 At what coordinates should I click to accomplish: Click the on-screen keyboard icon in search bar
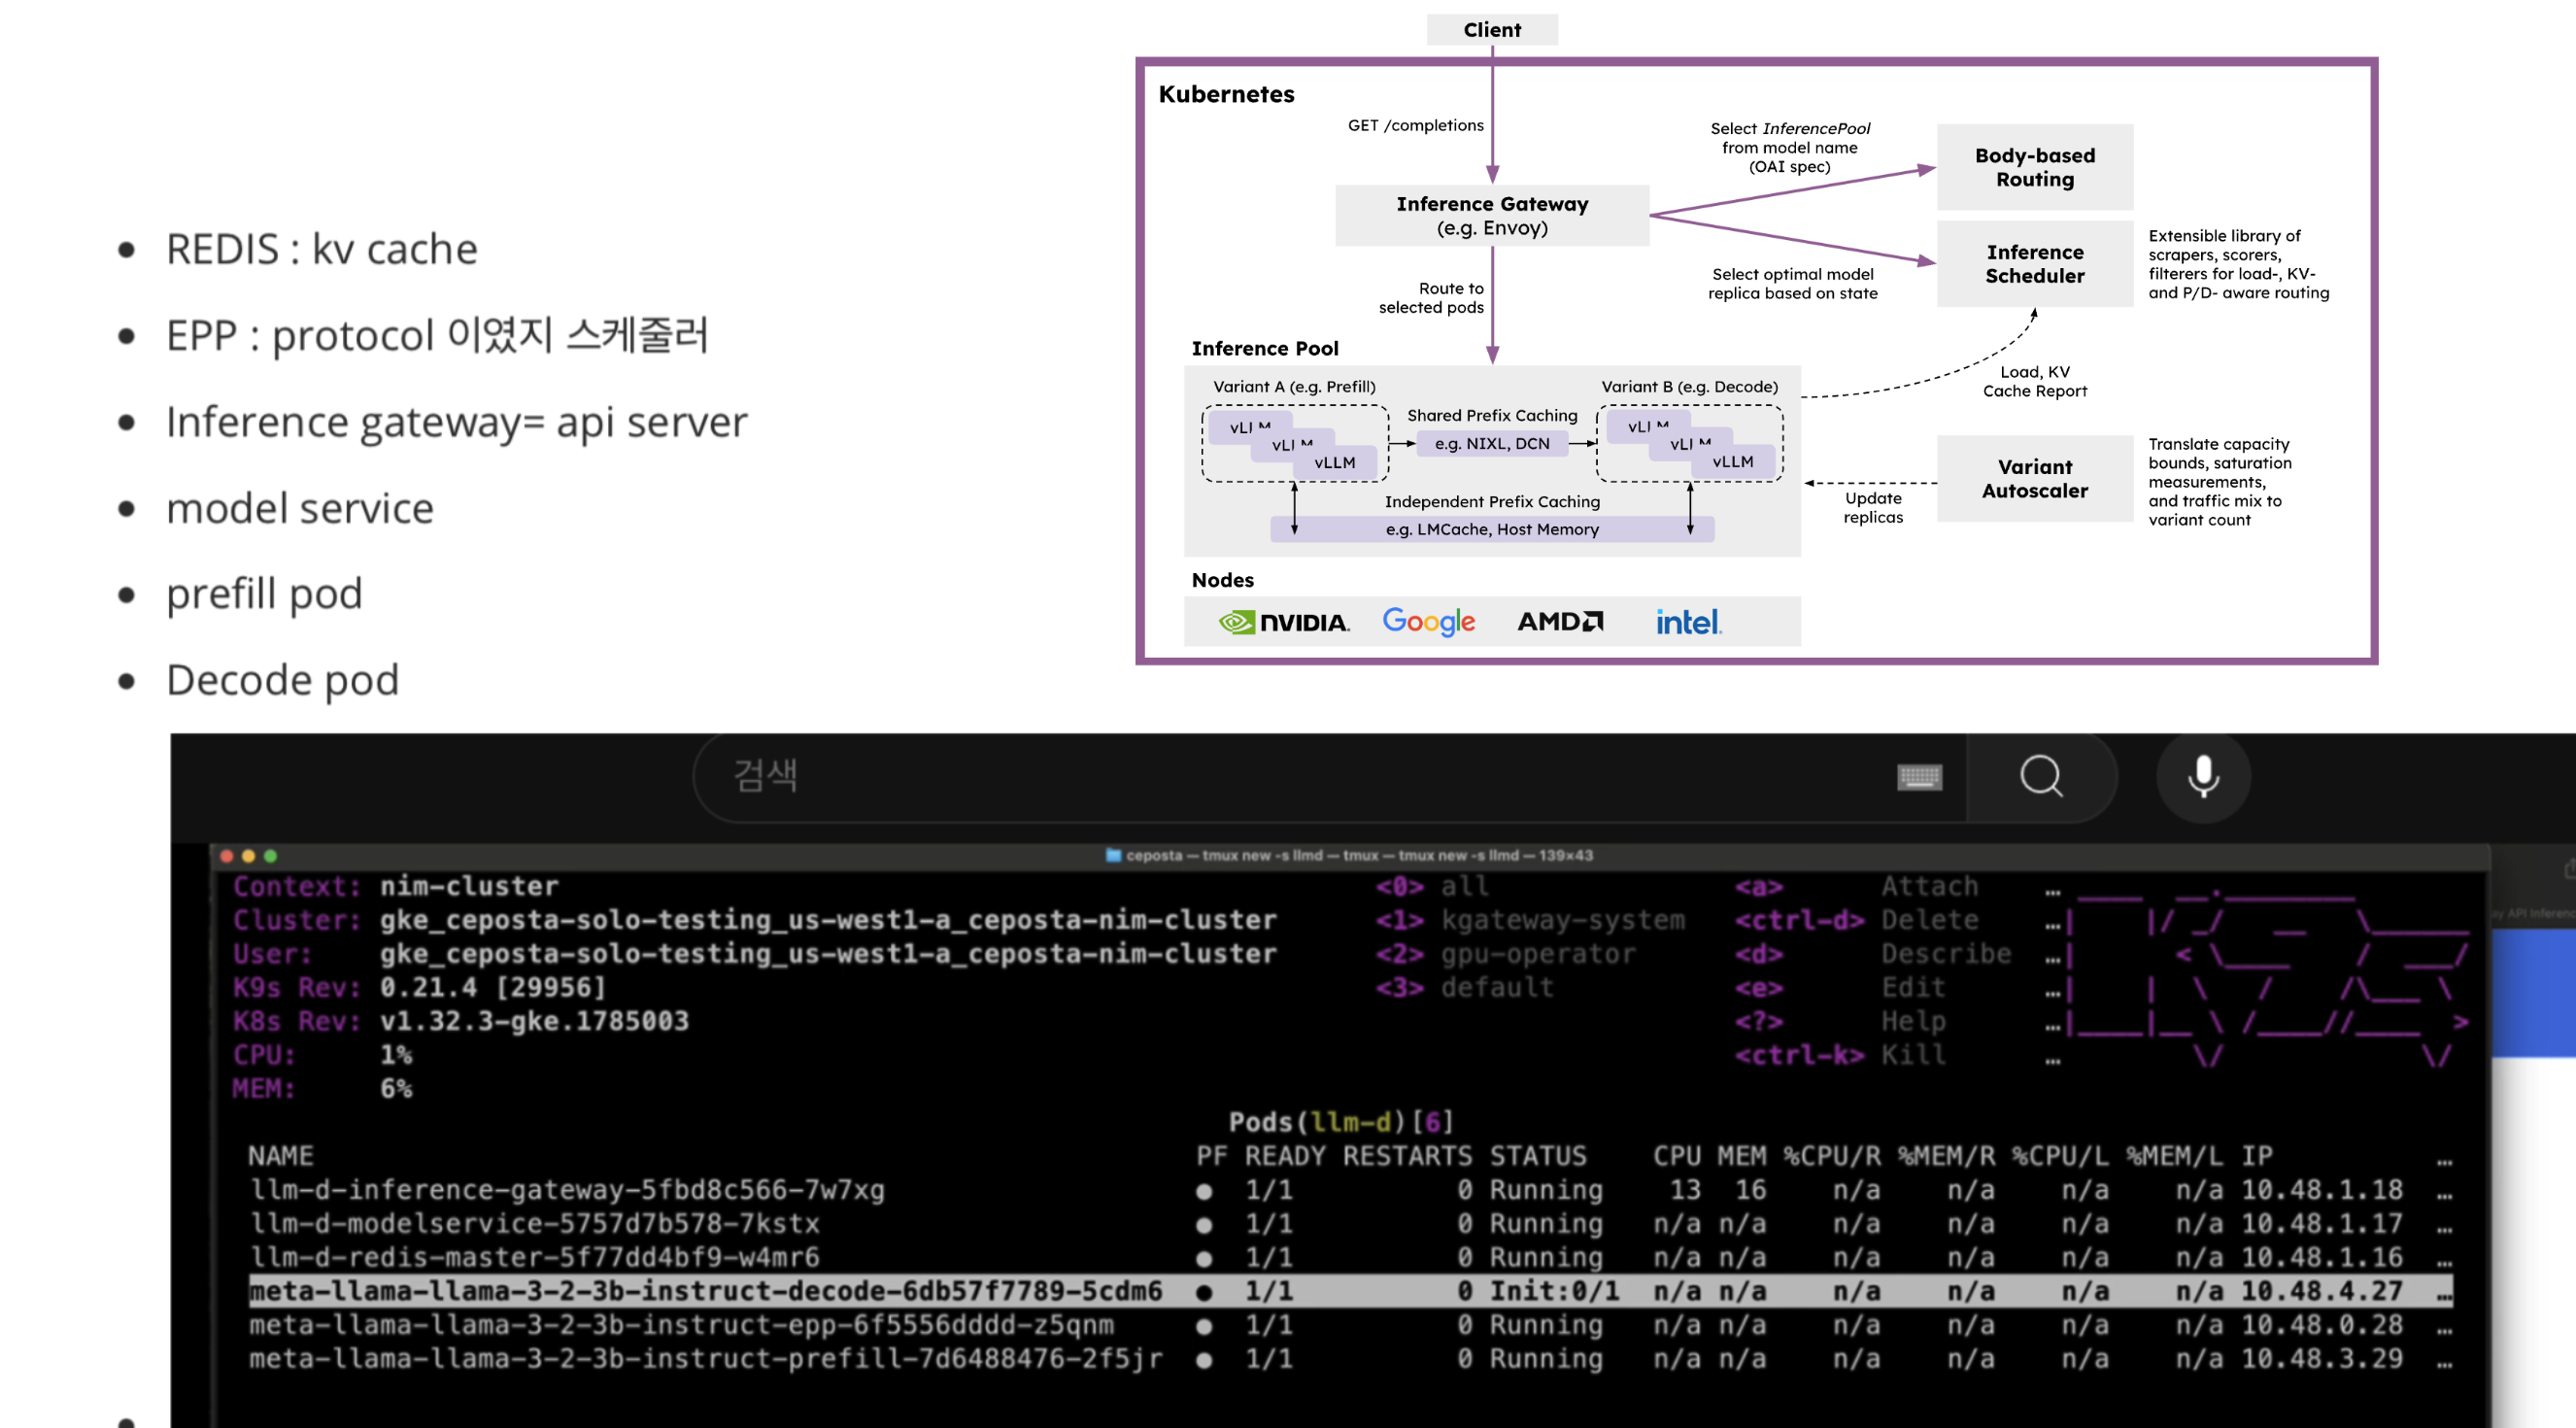tap(1919, 777)
